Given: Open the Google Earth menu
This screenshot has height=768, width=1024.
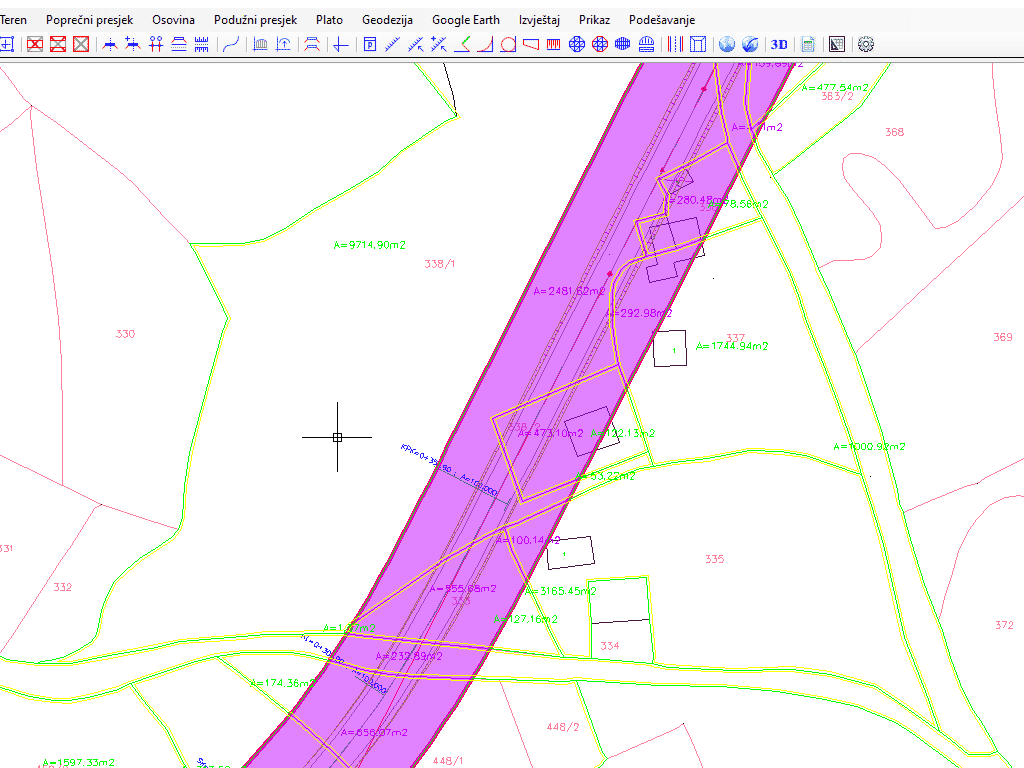Looking at the screenshot, I should 466,20.
